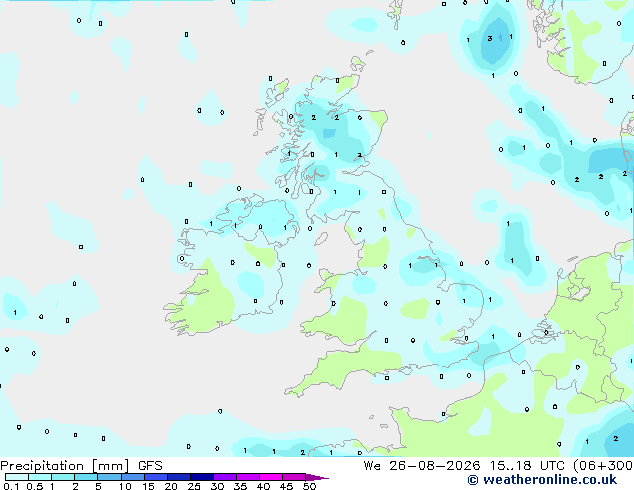Click the "30" legend scale label
The height and width of the screenshot is (490, 634).
pos(217,486)
